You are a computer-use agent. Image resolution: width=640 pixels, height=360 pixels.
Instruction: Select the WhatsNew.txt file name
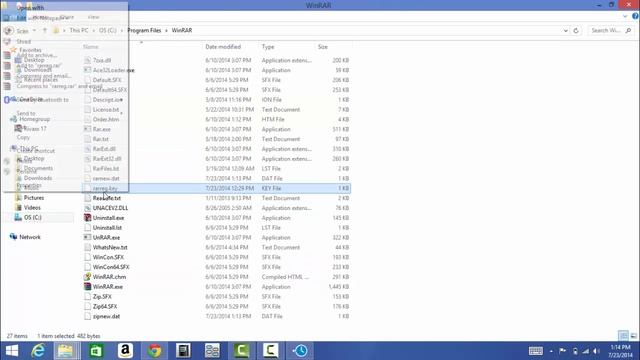point(110,247)
